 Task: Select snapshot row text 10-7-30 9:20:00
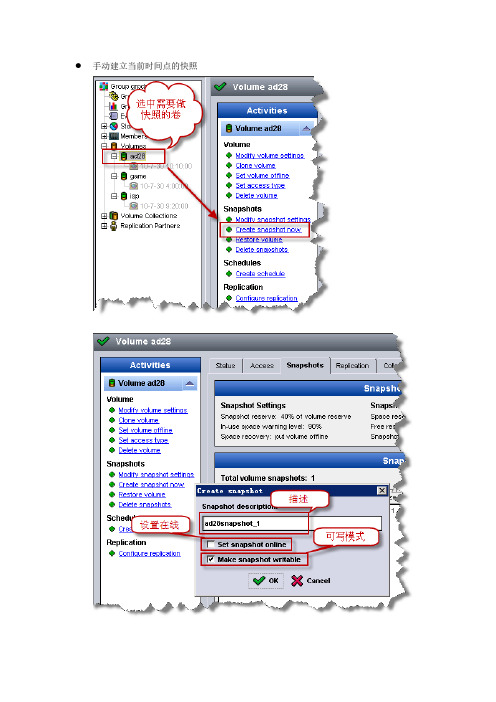point(164,206)
